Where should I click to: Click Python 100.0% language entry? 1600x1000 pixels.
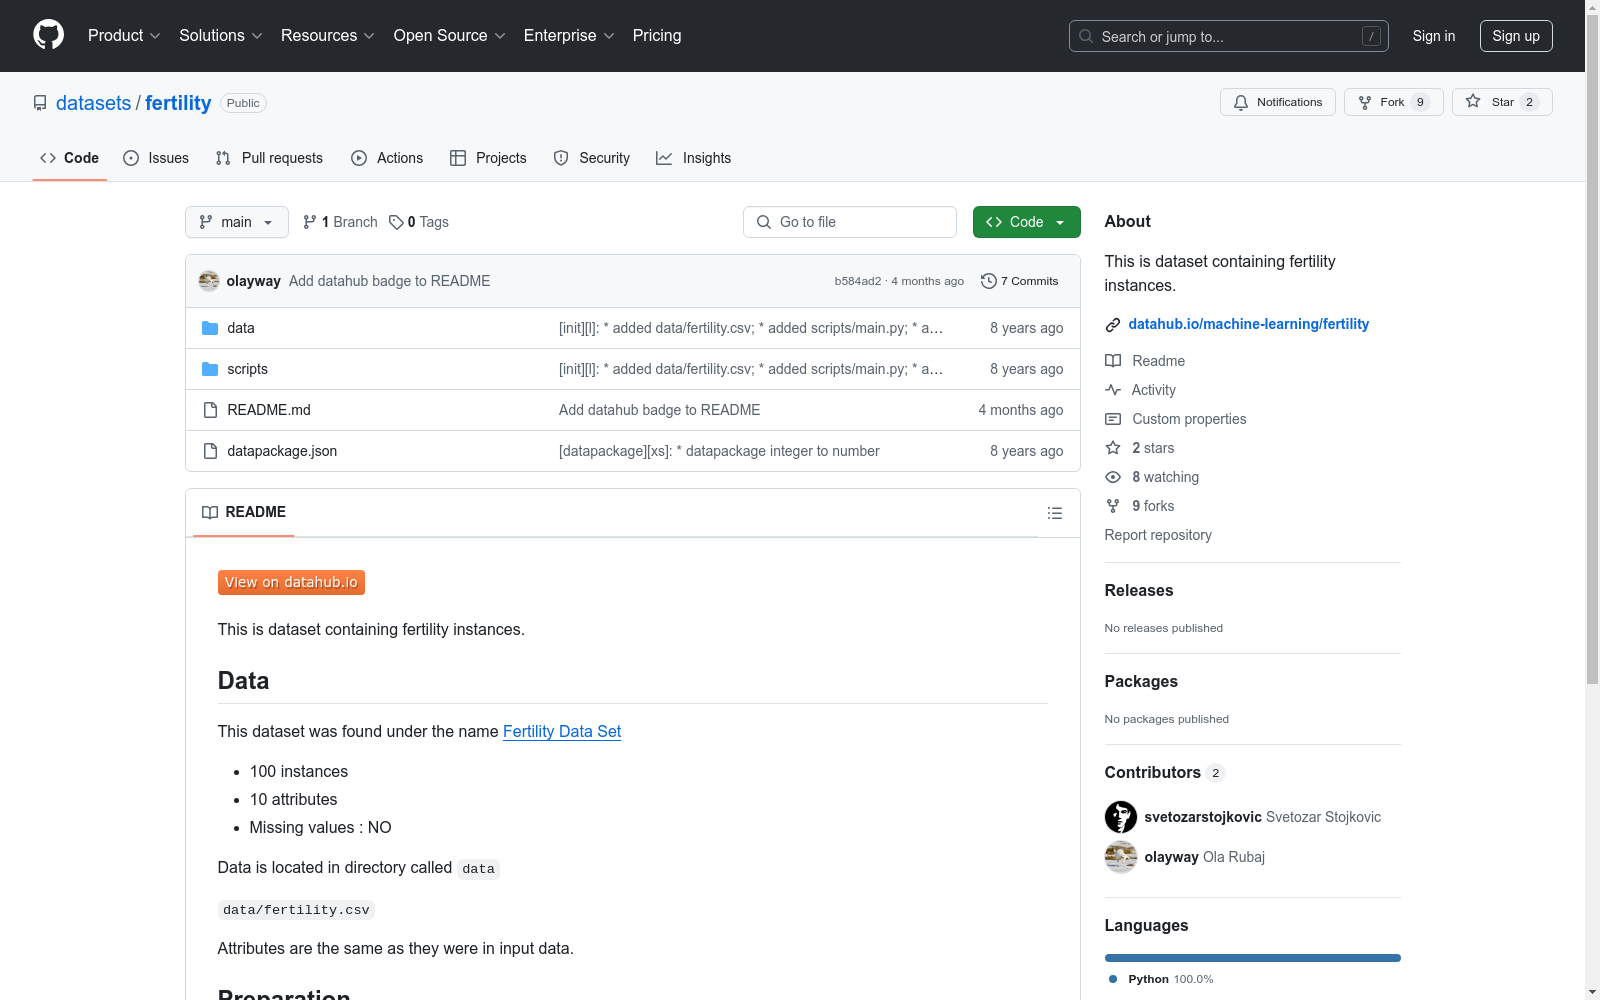click(x=1161, y=979)
